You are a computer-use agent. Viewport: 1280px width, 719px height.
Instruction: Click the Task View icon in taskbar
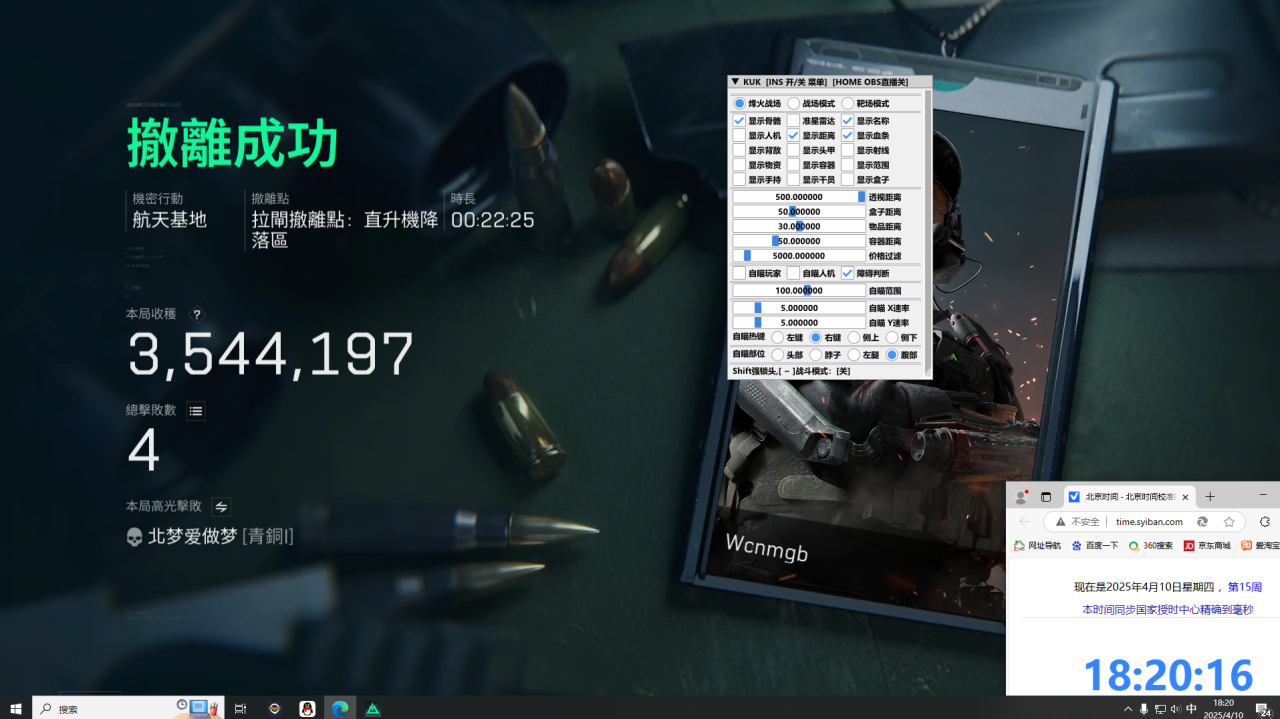click(x=240, y=708)
